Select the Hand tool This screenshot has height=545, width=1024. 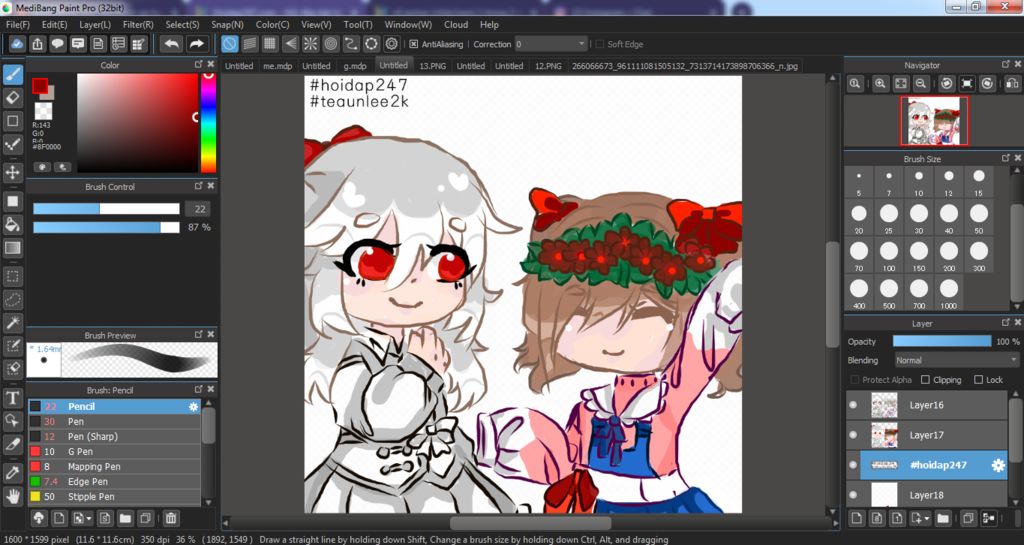pyautogui.click(x=12, y=496)
